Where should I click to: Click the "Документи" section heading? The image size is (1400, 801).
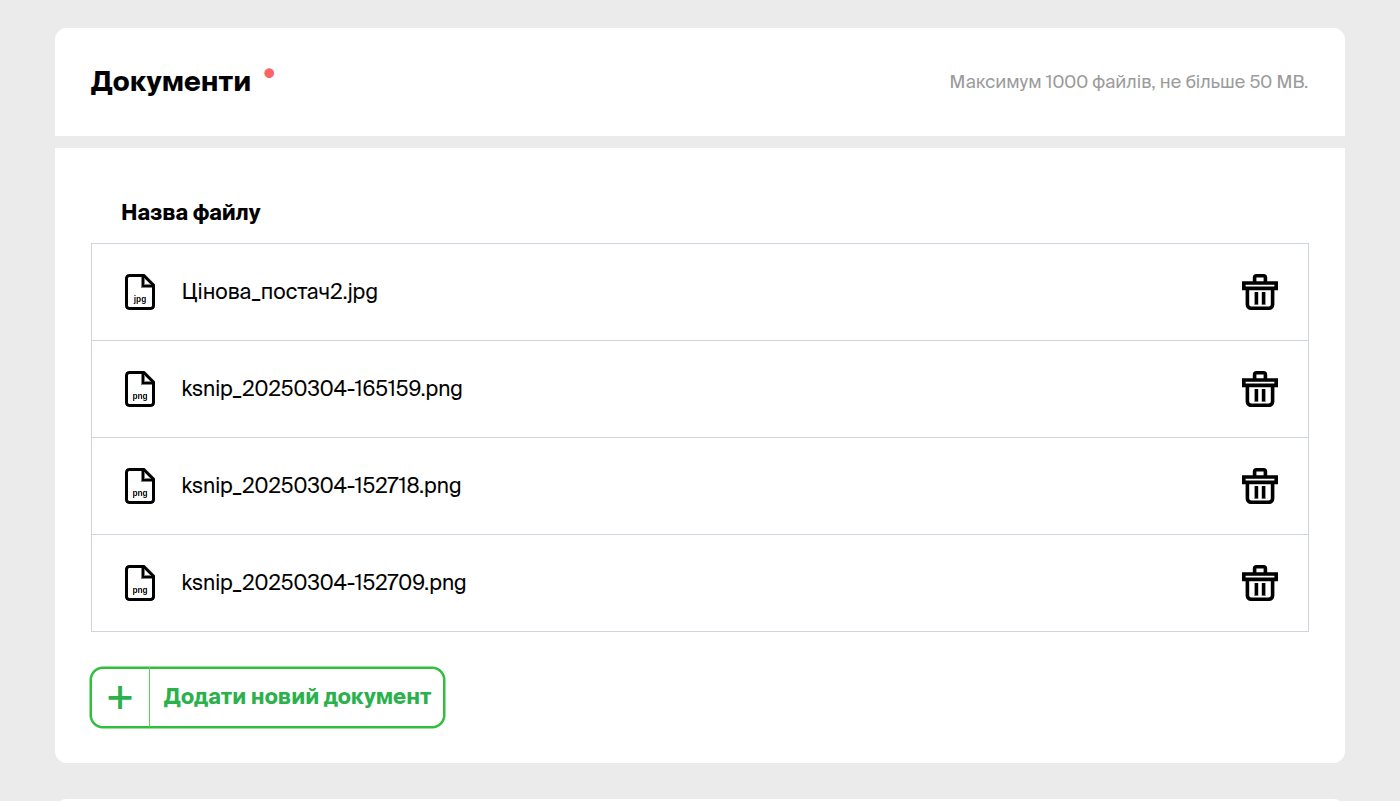[x=171, y=82]
